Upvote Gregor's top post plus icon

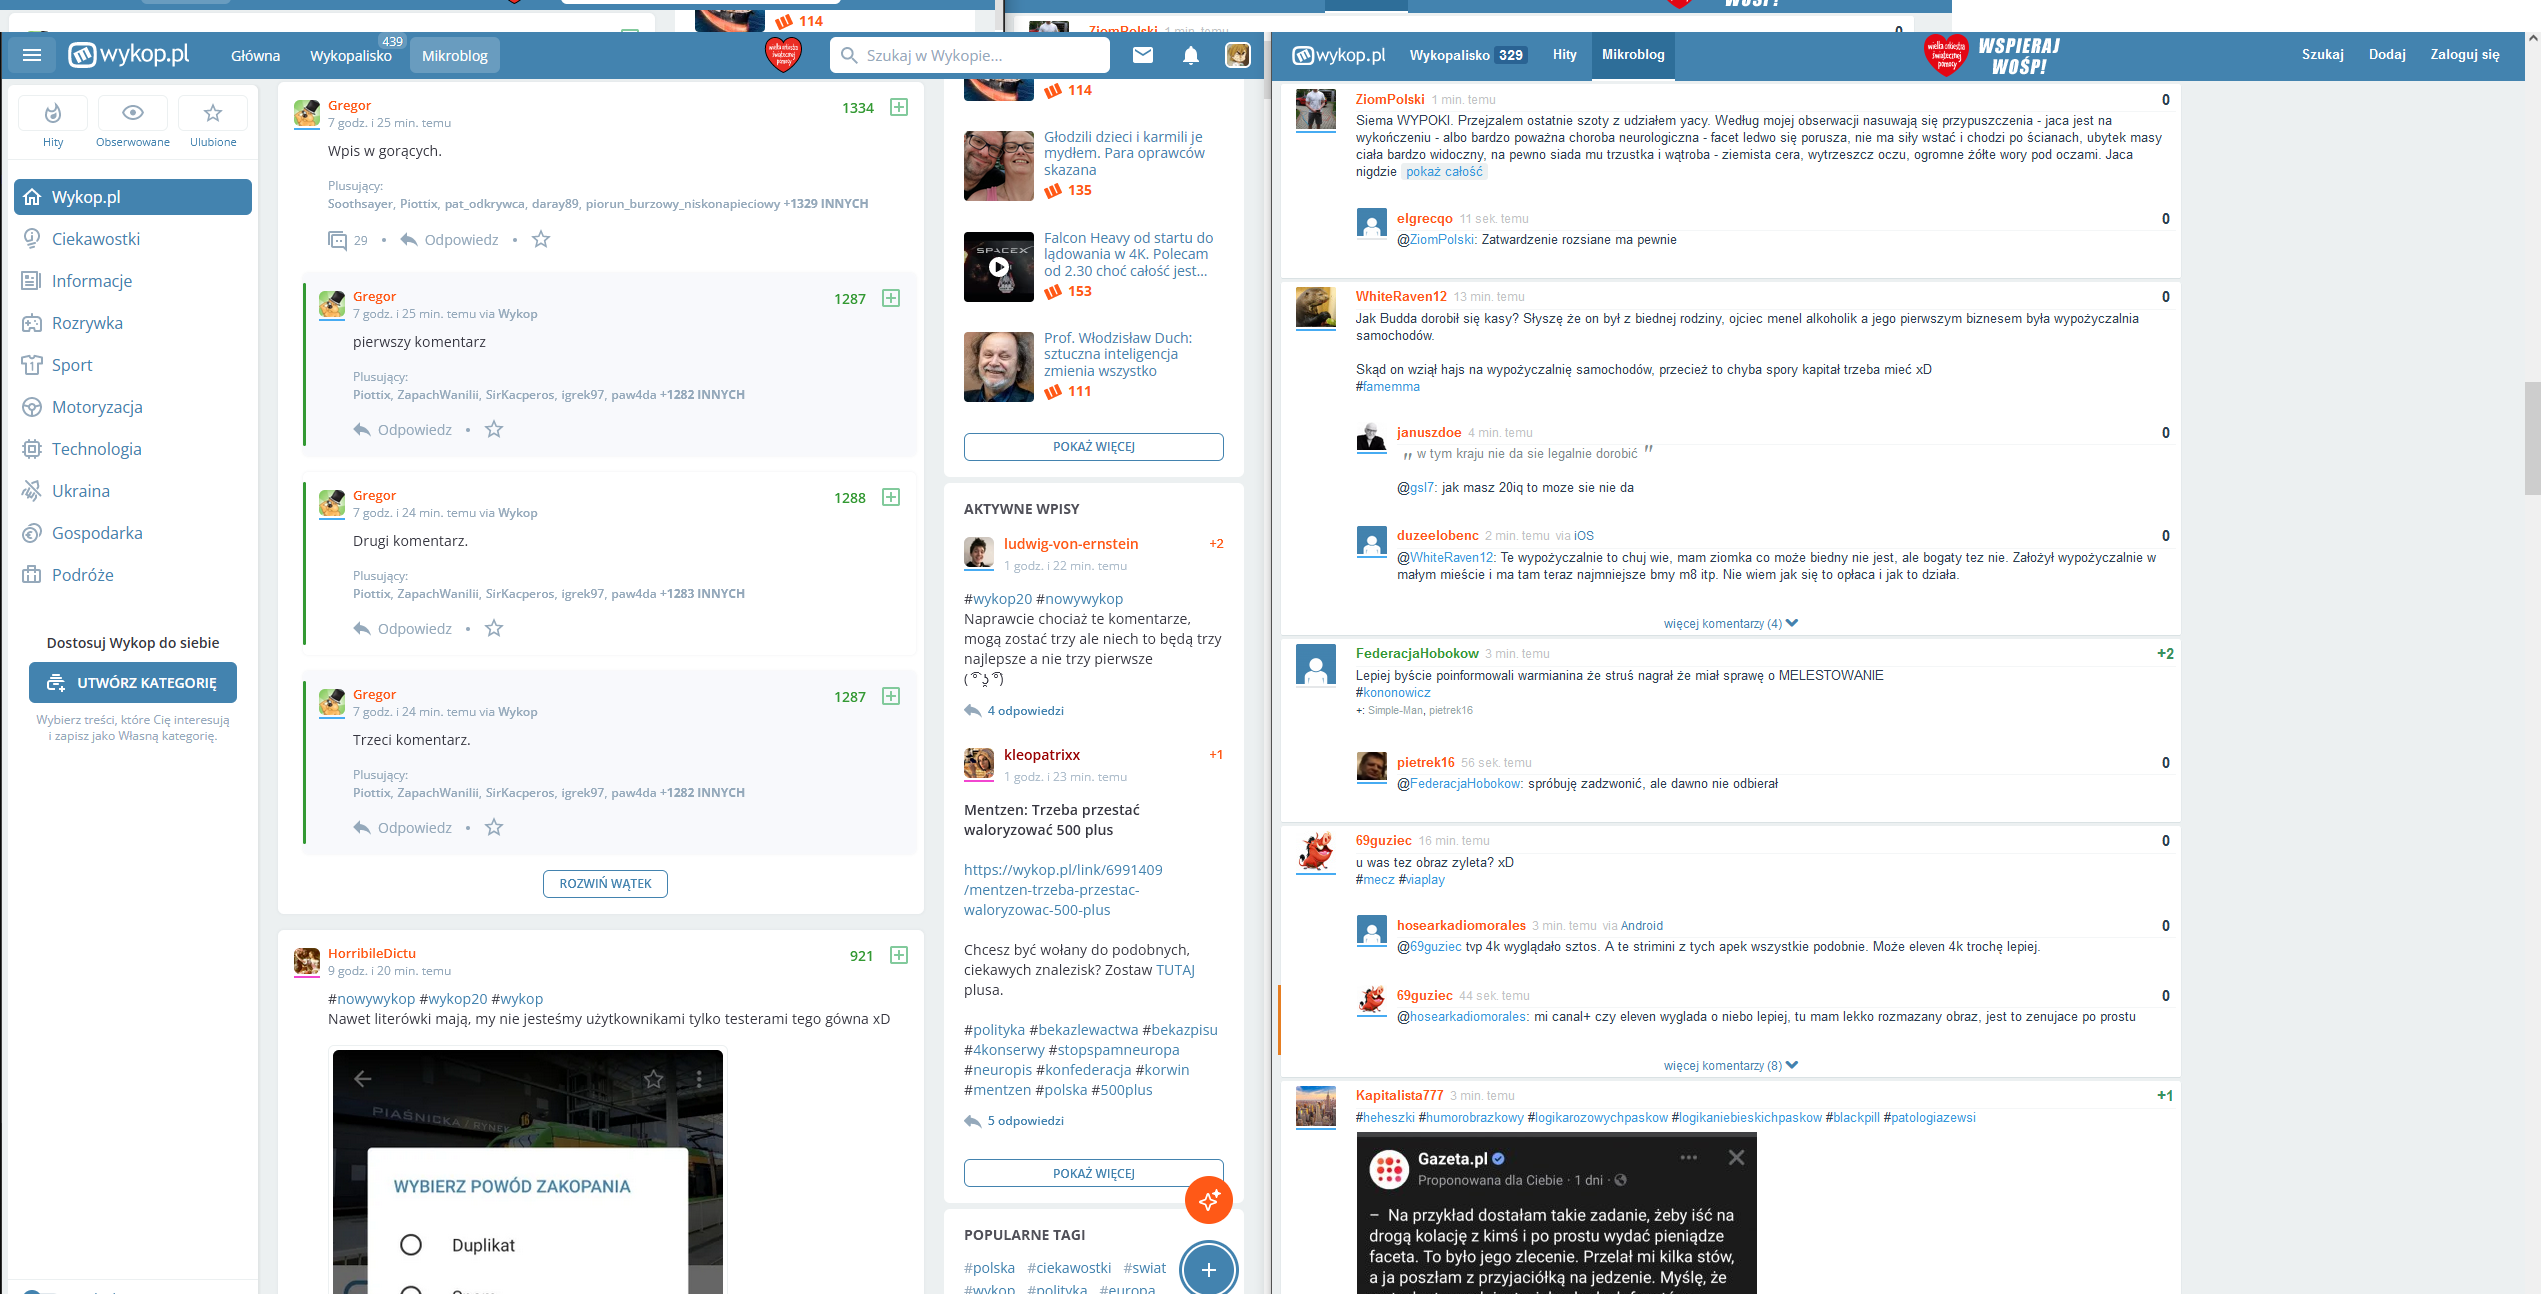(899, 107)
